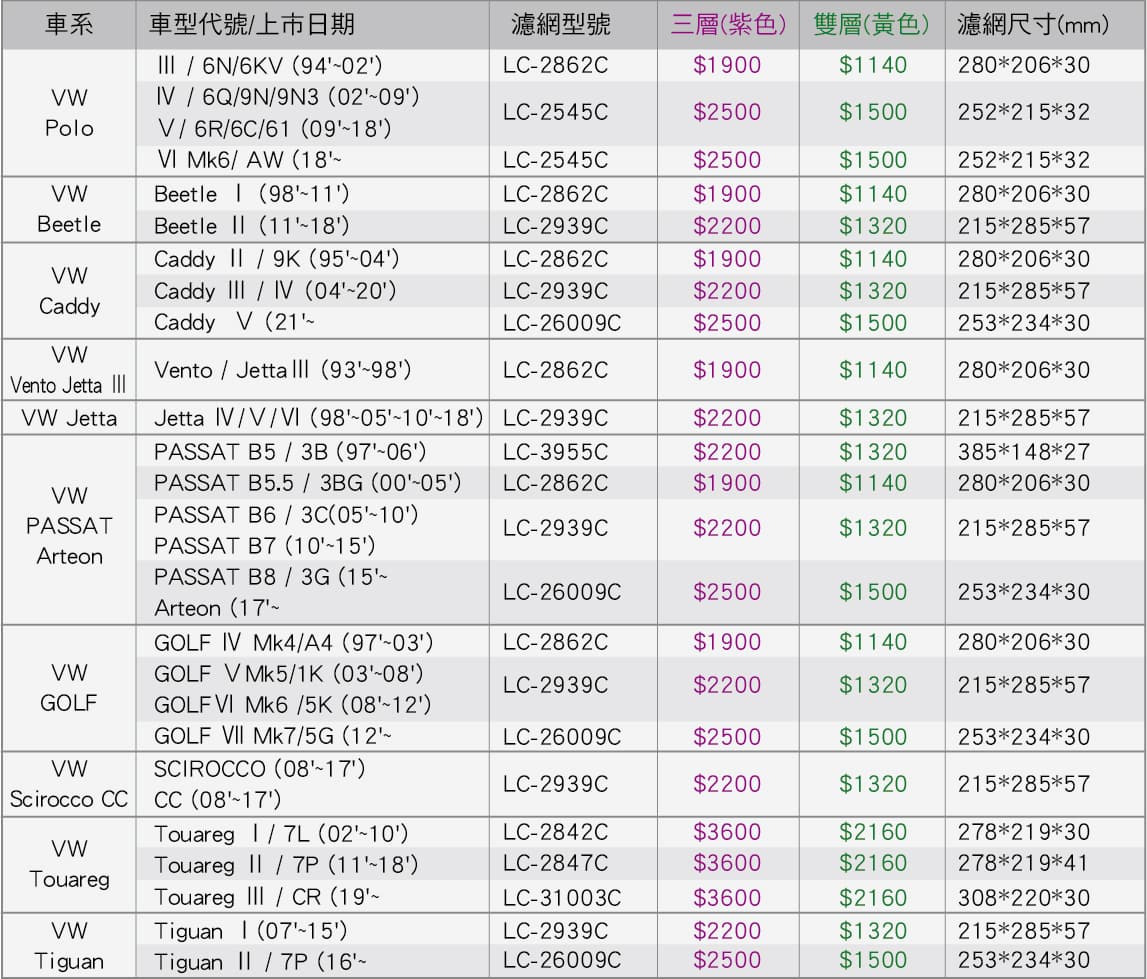Select the VW Scirocco CC series cell
Image resolution: width=1147 pixels, height=979 pixels.
69,784
